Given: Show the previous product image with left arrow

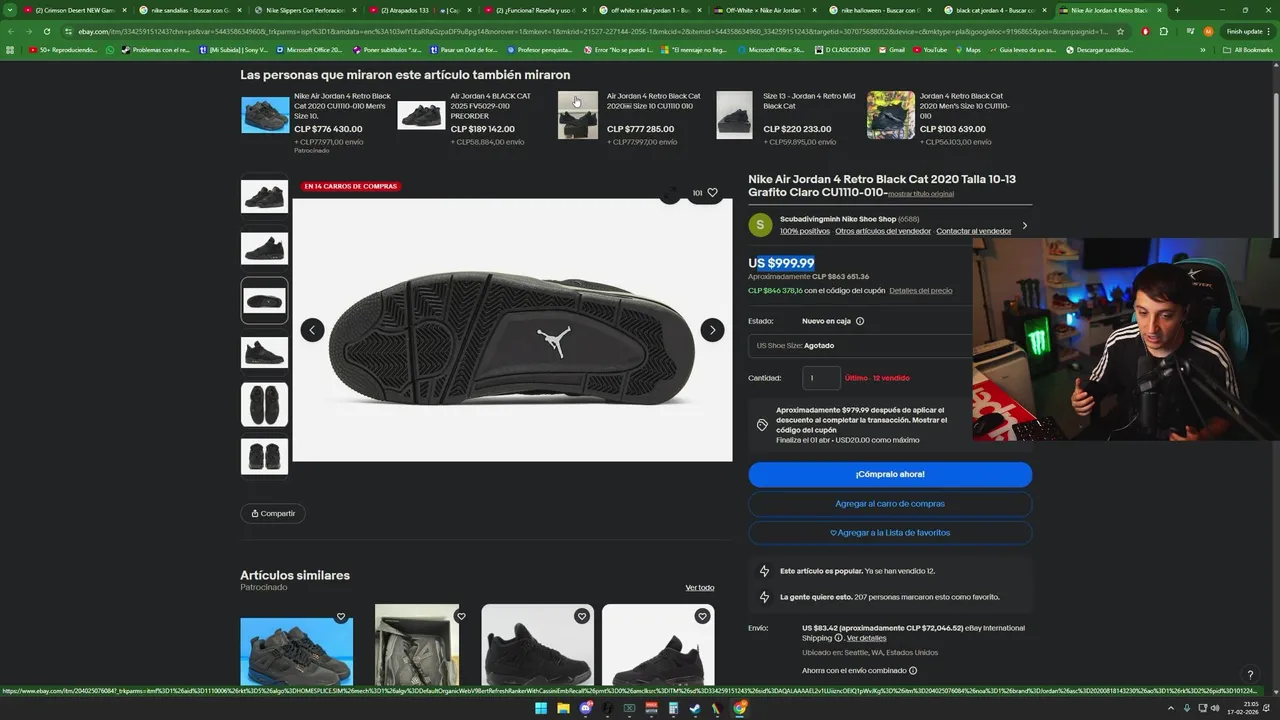Looking at the screenshot, I should tap(312, 330).
